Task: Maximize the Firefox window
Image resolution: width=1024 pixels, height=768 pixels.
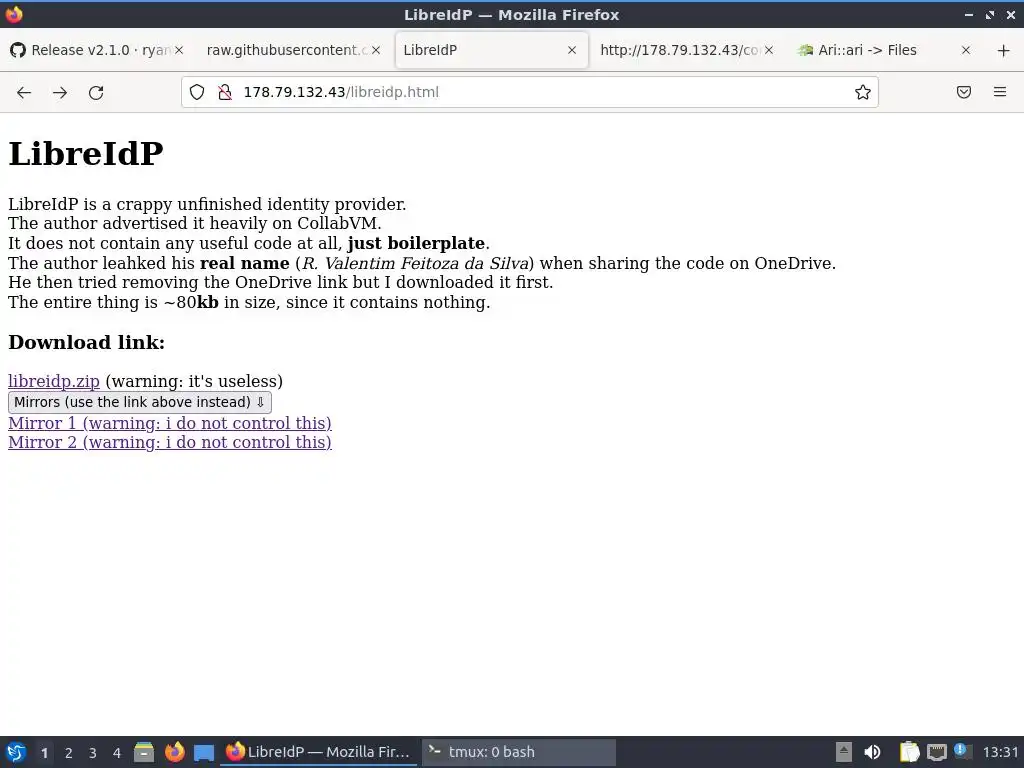Action: tap(990, 14)
